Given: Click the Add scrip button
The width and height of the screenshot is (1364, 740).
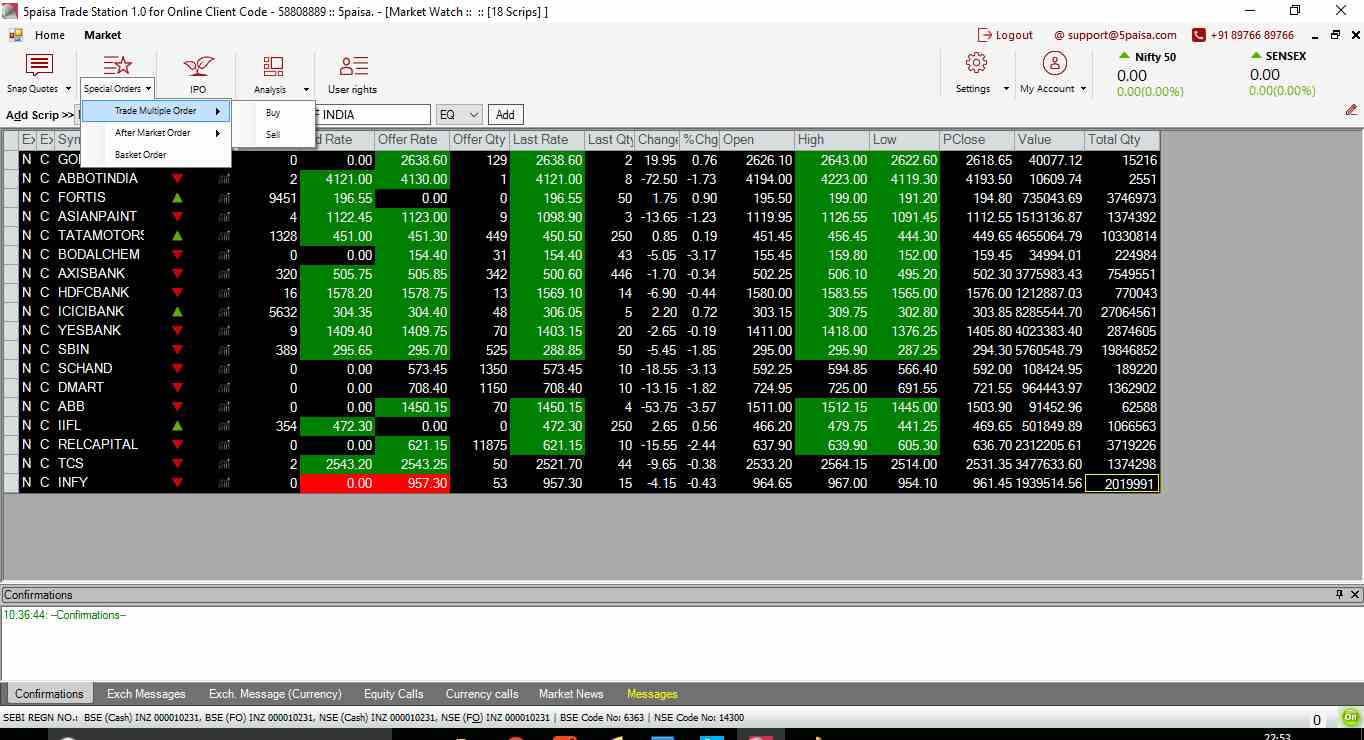Looking at the screenshot, I should coord(506,115).
